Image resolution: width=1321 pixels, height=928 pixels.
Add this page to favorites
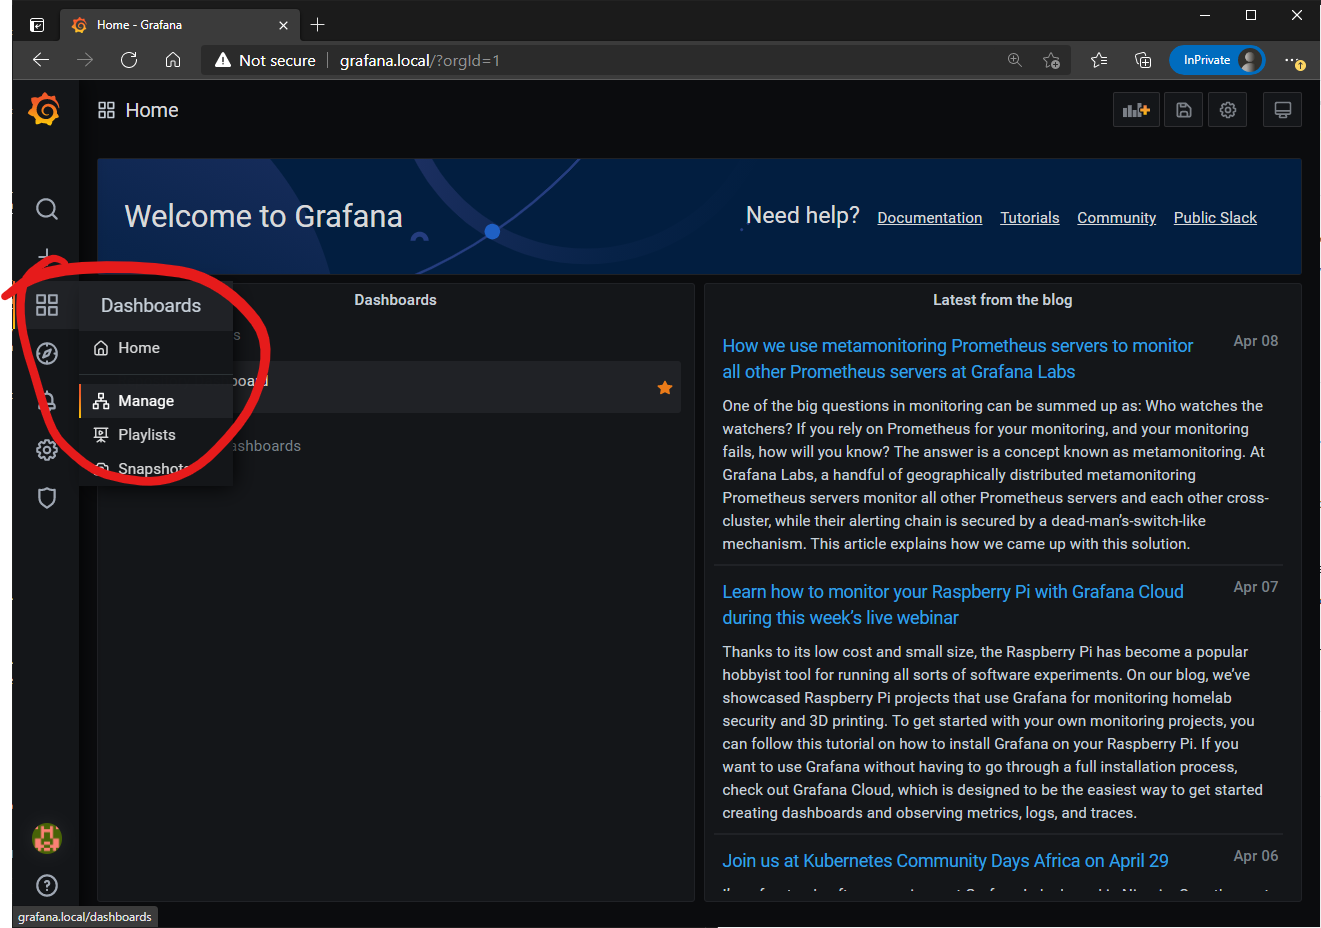click(1051, 60)
